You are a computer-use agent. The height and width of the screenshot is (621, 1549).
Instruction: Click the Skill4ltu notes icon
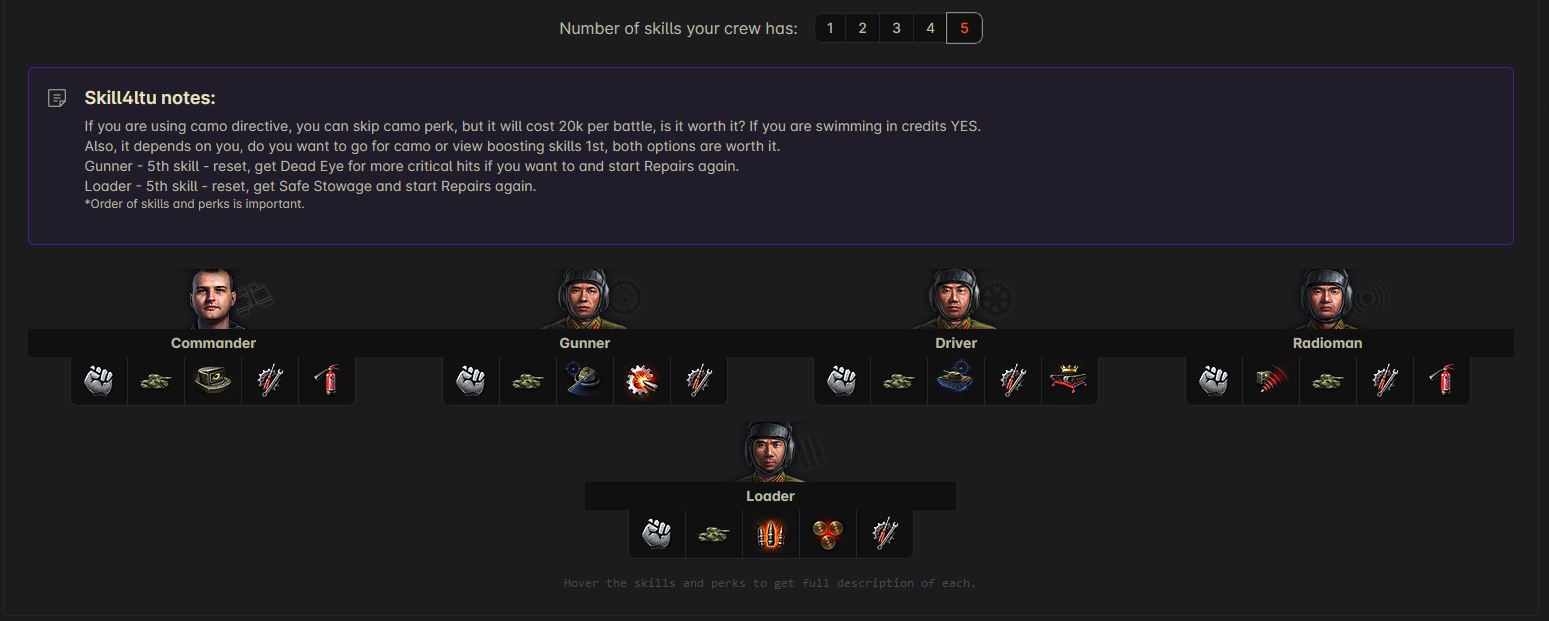point(58,98)
